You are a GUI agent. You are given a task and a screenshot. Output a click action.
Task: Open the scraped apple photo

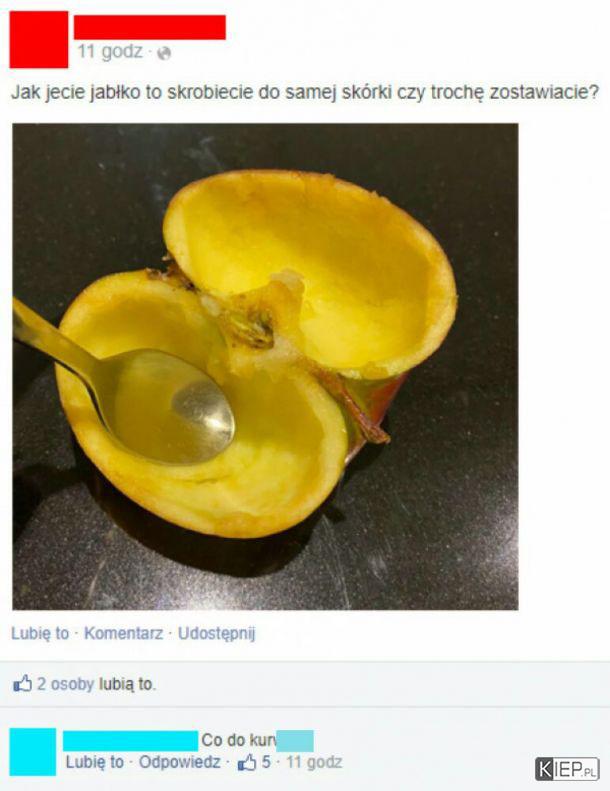click(265, 367)
